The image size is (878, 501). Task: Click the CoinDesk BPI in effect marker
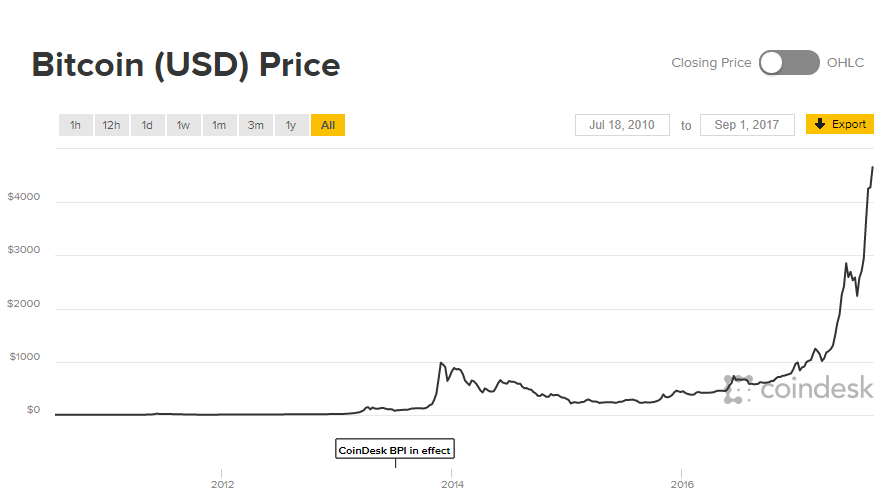[x=395, y=449]
